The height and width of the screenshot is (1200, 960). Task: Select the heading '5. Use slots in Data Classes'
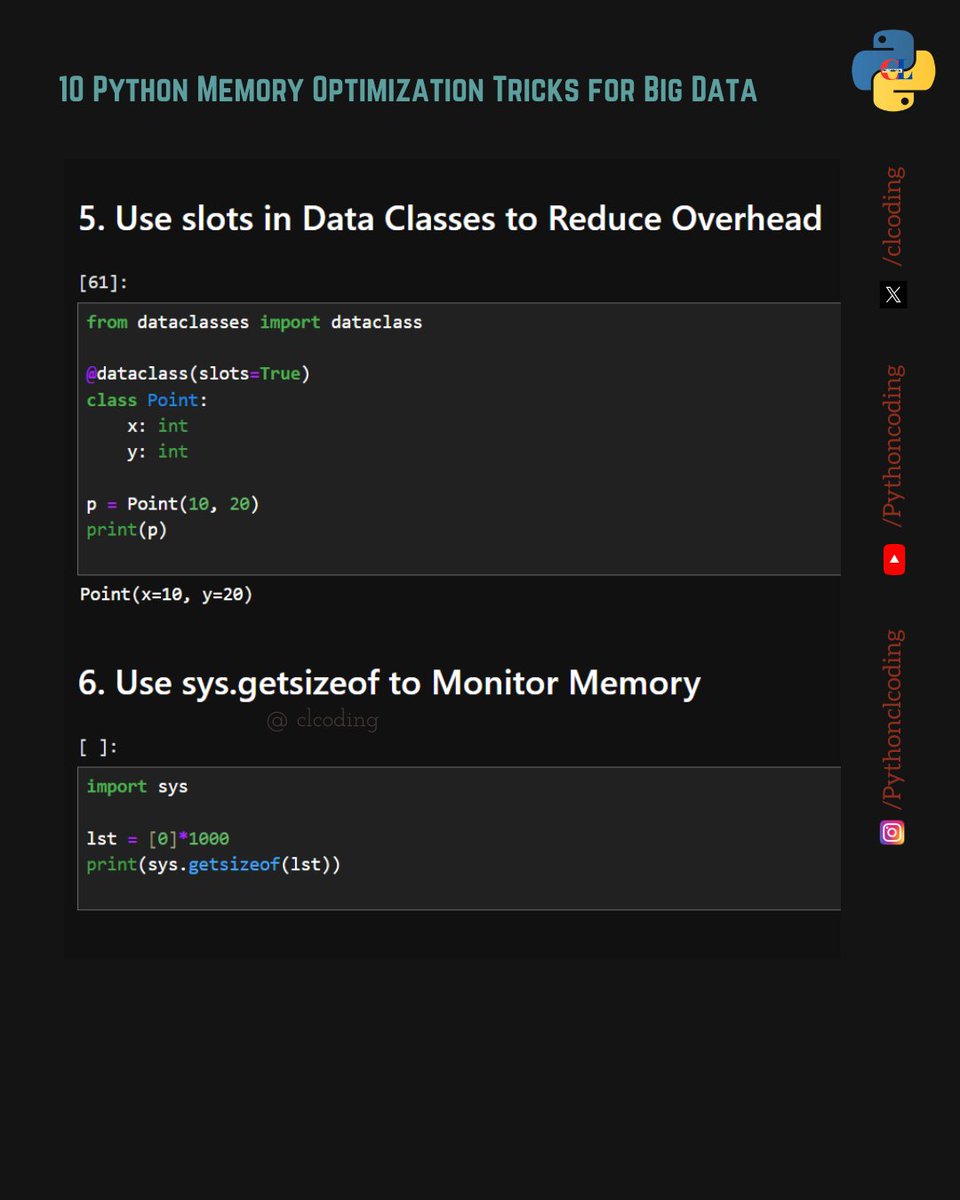450,218
